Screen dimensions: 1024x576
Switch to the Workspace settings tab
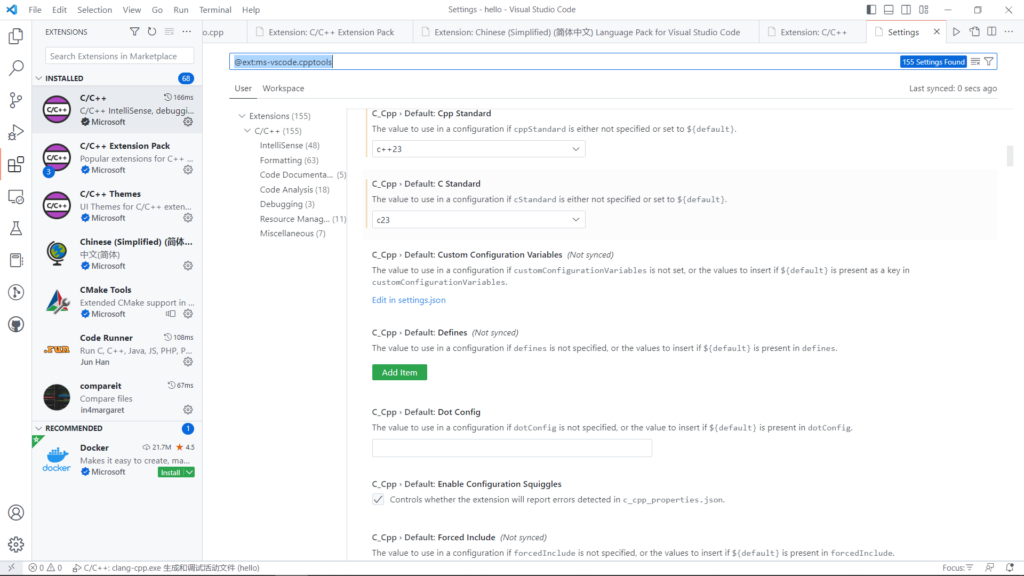pos(283,89)
